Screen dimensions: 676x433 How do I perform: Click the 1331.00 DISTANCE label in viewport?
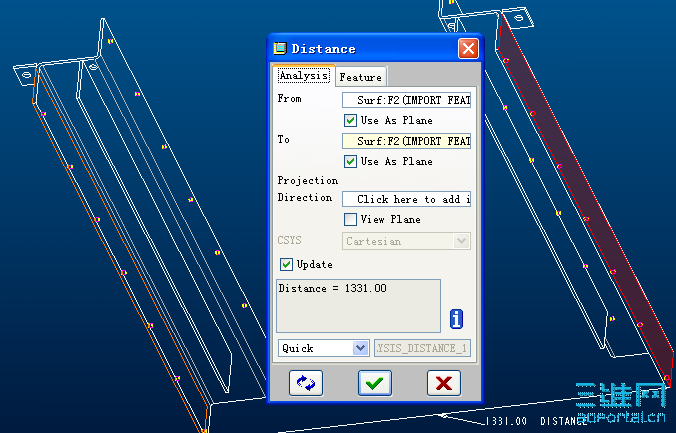point(537,421)
